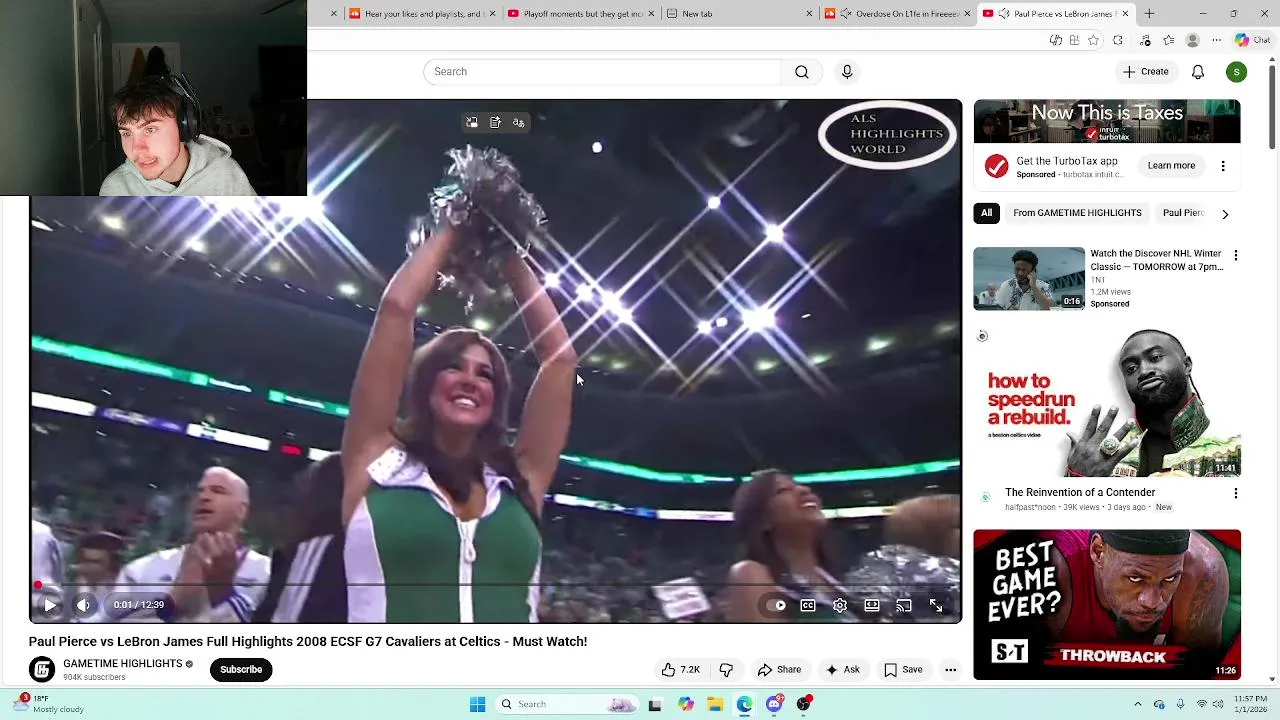Open options for The Reinvention of a Contender
Image resolution: width=1280 pixels, height=720 pixels.
[x=1236, y=494]
